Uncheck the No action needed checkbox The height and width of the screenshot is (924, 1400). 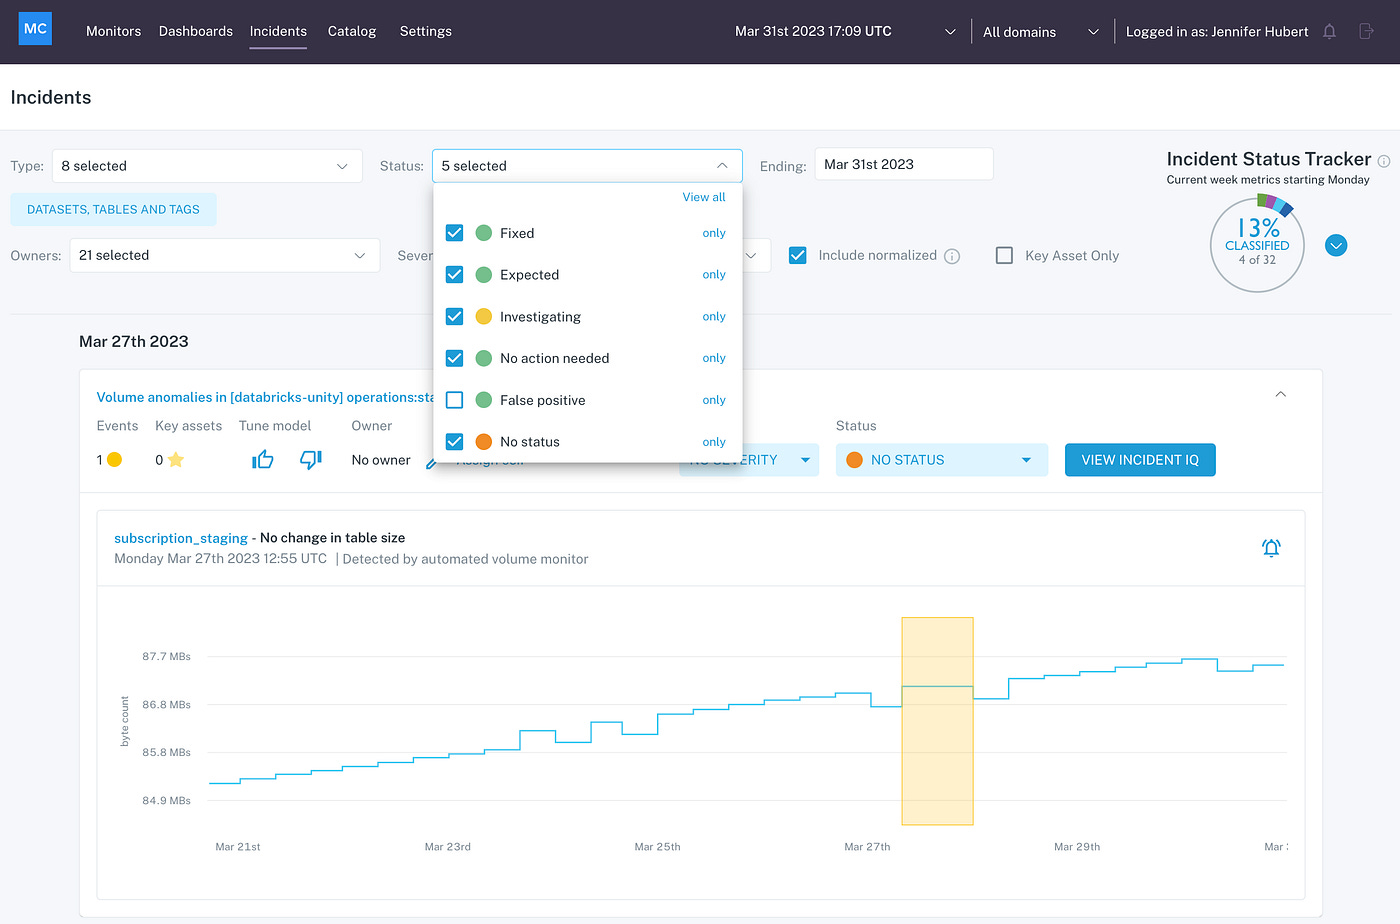click(x=454, y=358)
